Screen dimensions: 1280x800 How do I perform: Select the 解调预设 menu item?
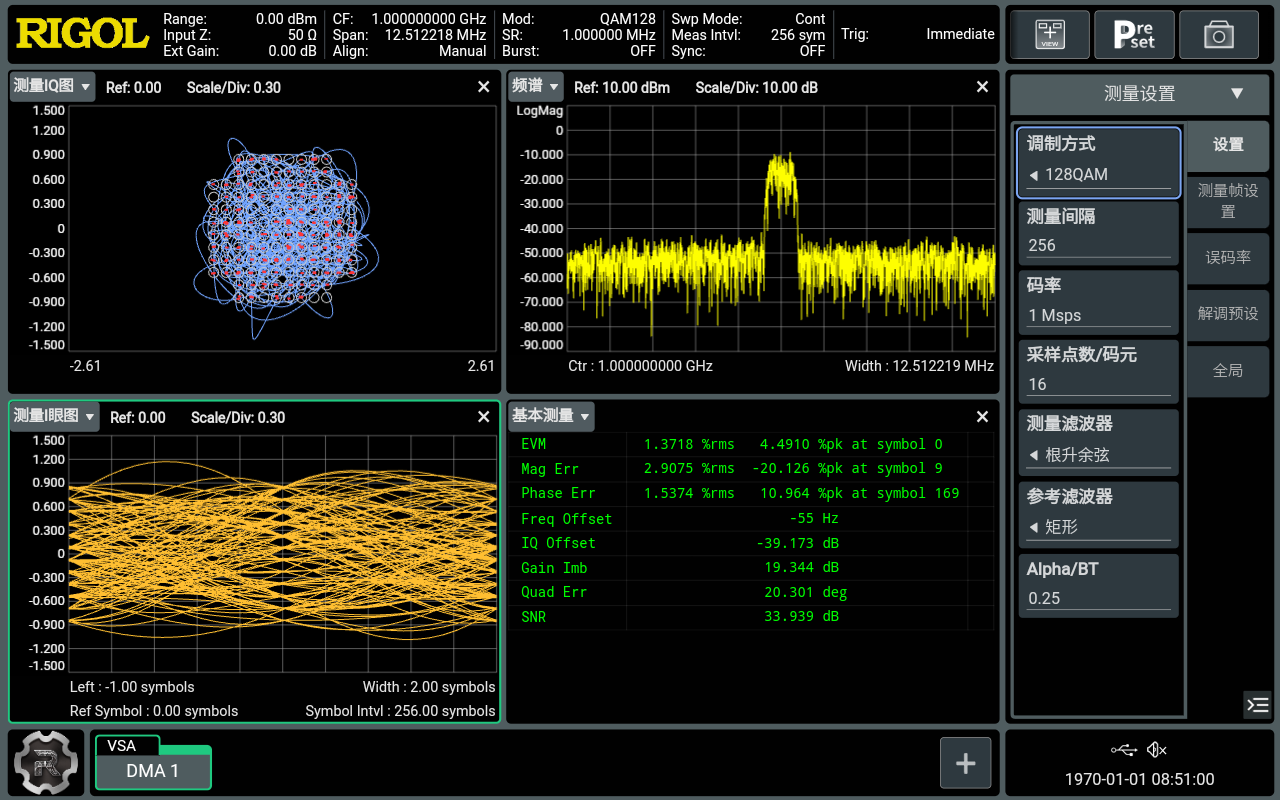[x=1227, y=314]
